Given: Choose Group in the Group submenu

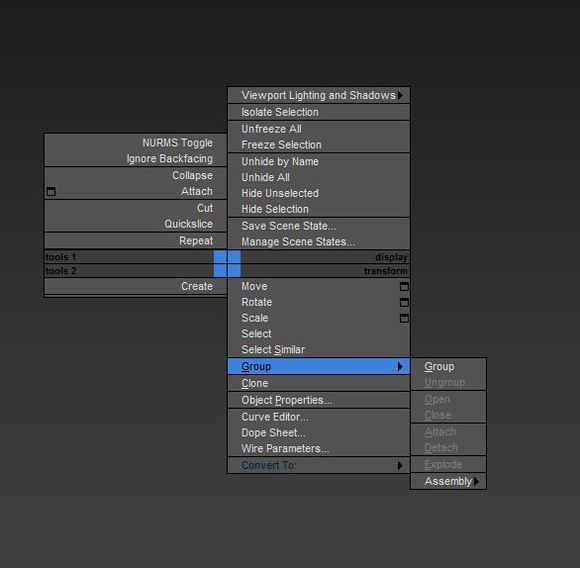Looking at the screenshot, I should [x=449, y=366].
